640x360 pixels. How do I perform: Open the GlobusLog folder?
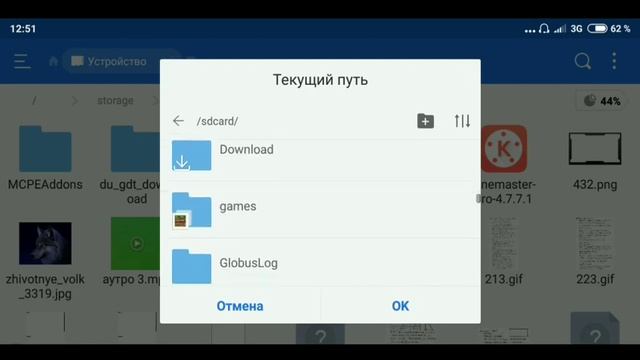point(320,263)
